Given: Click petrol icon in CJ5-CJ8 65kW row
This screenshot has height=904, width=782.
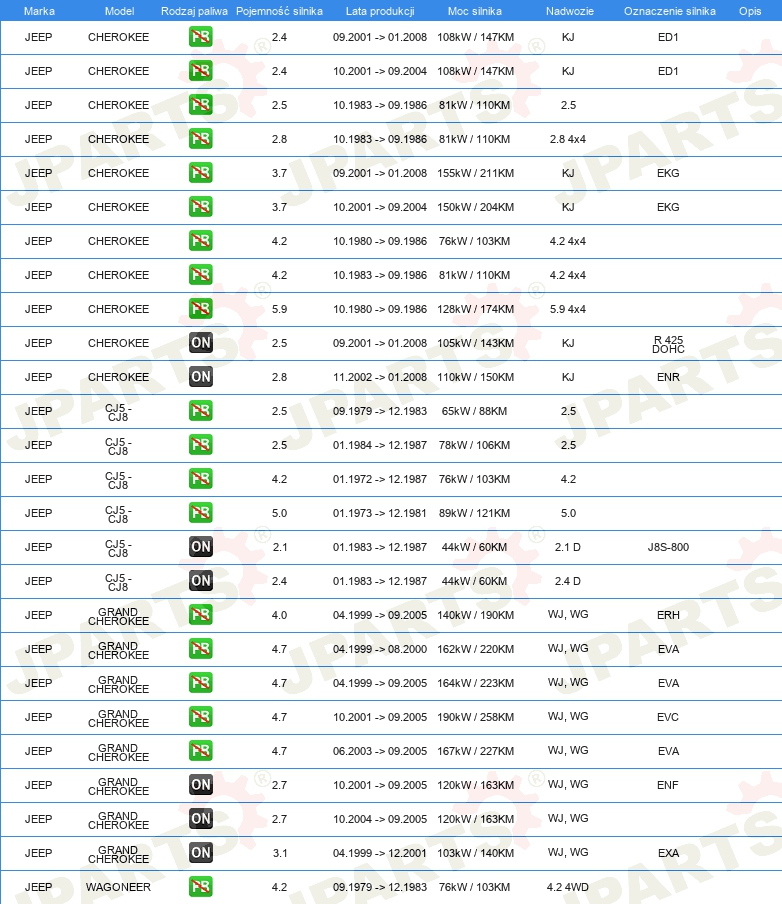Looking at the screenshot, I should tap(201, 411).
